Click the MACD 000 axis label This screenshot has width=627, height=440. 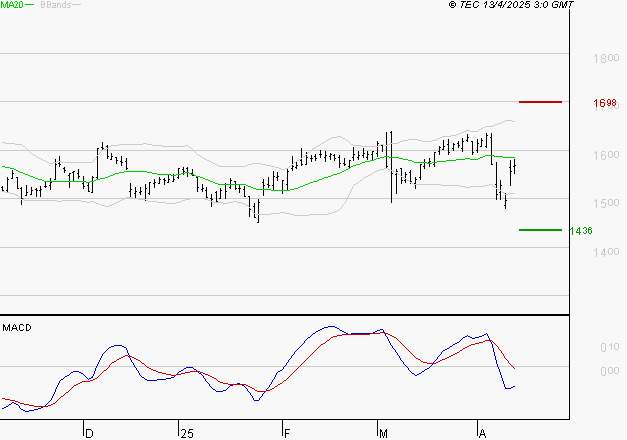point(609,372)
